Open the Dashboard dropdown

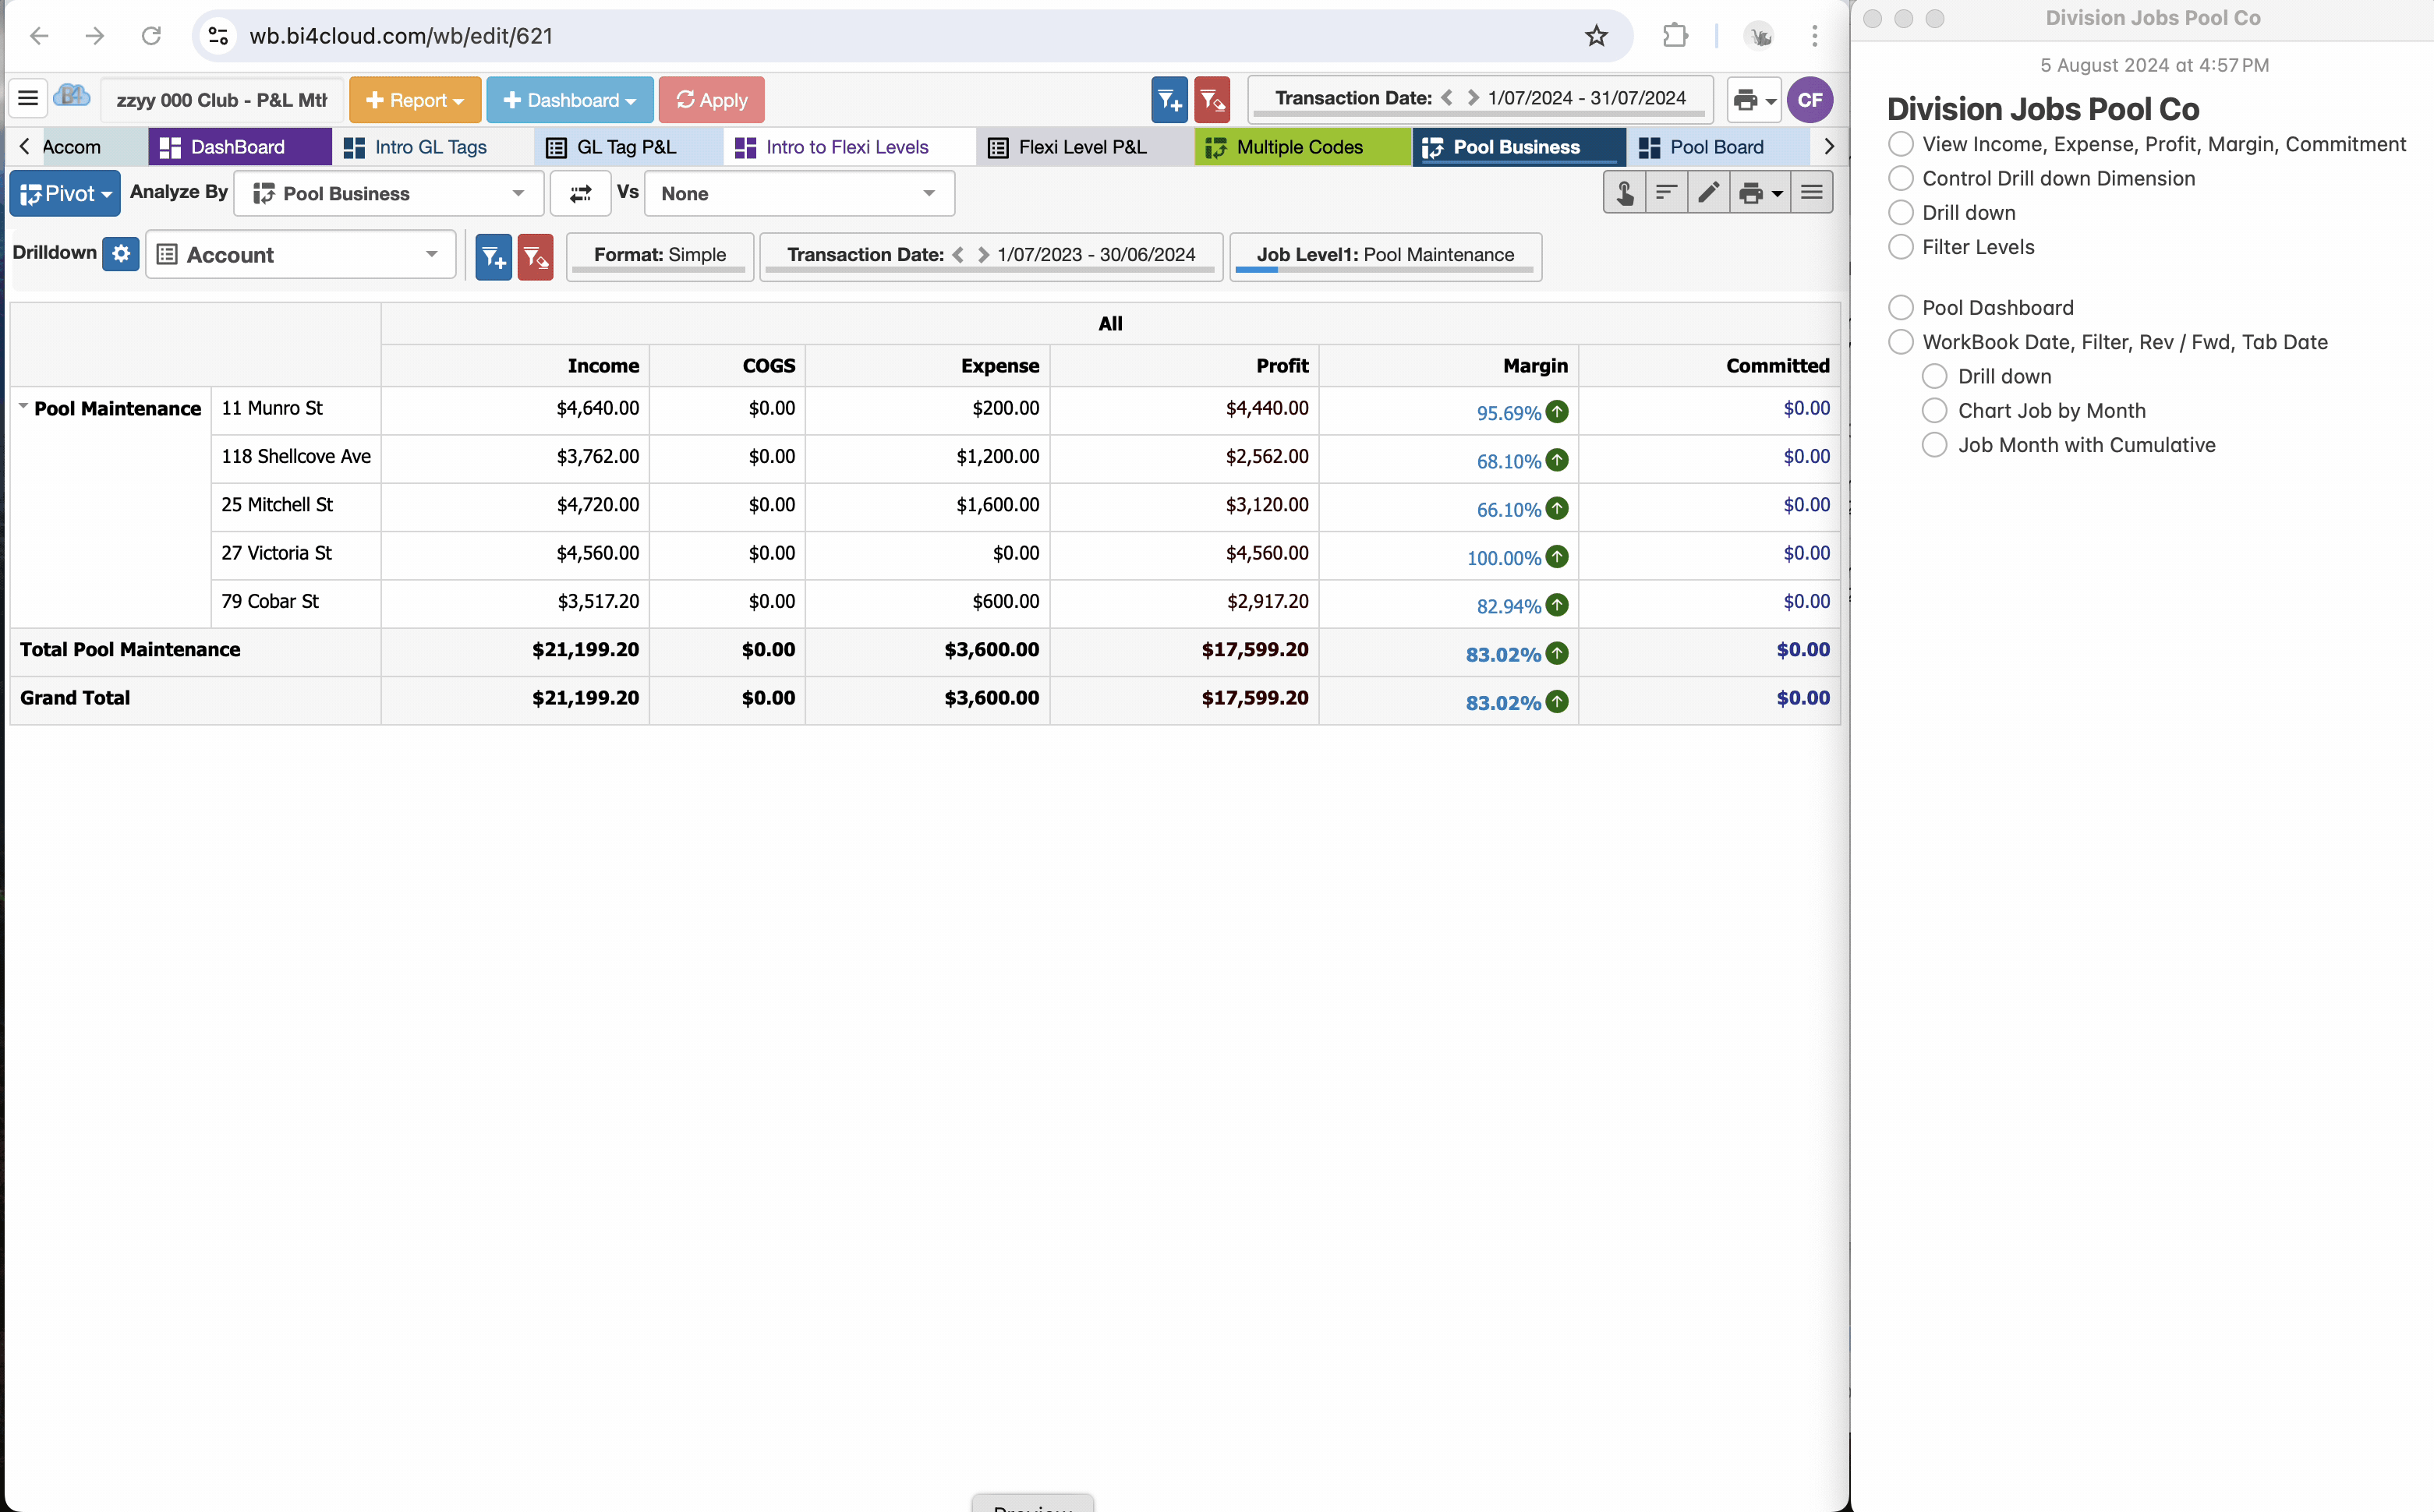[x=570, y=100]
